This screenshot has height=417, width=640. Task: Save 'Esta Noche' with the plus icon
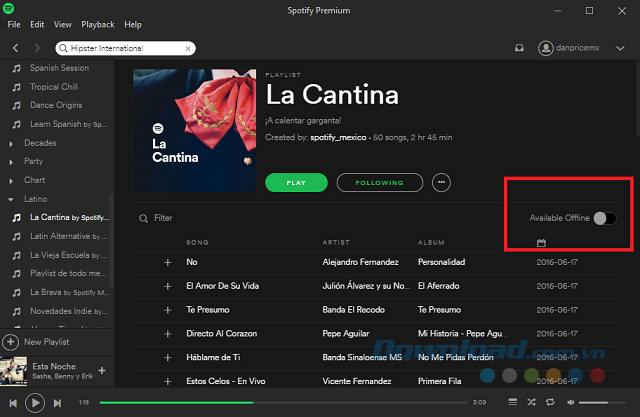(x=102, y=370)
